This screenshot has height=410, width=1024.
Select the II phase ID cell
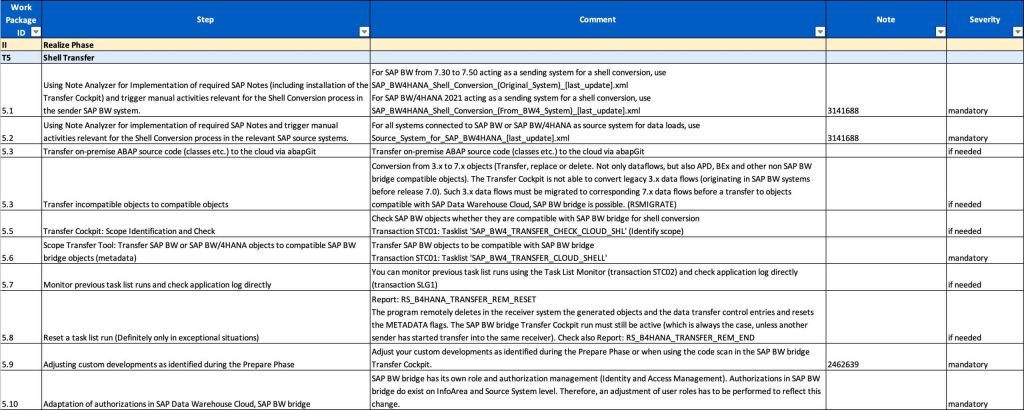click(x=21, y=45)
